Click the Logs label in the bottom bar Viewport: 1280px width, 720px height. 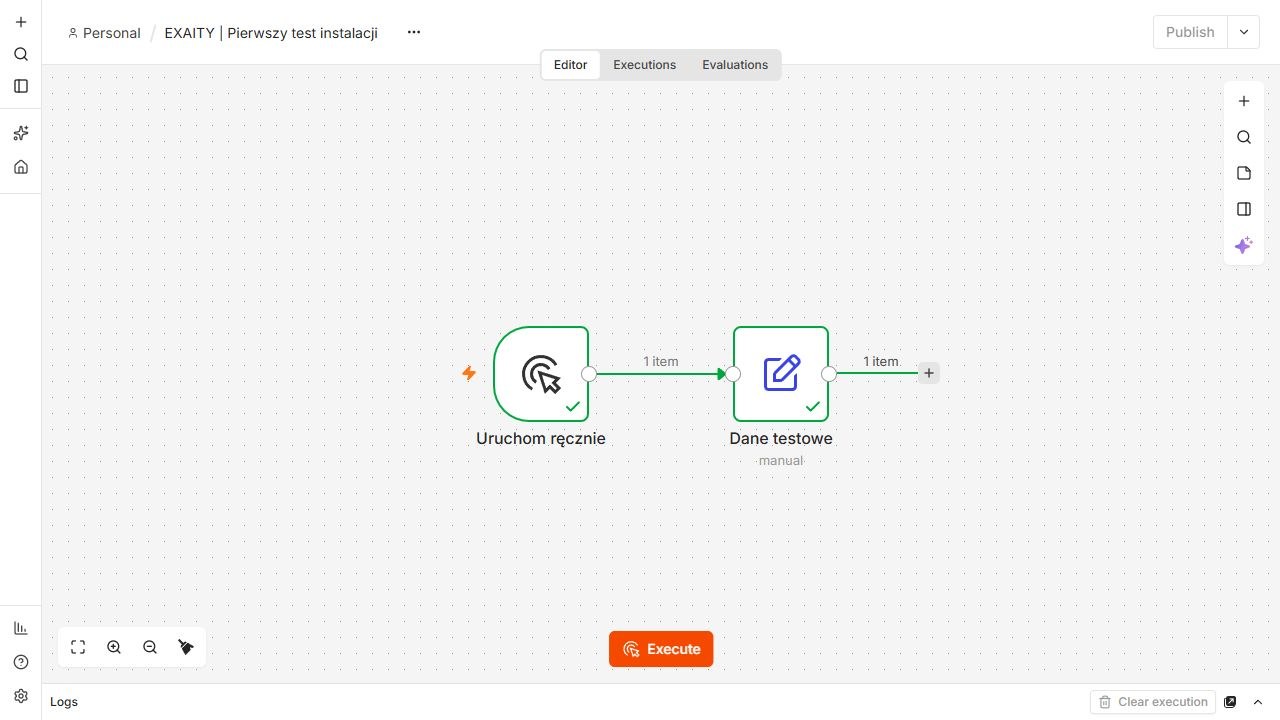(64, 702)
